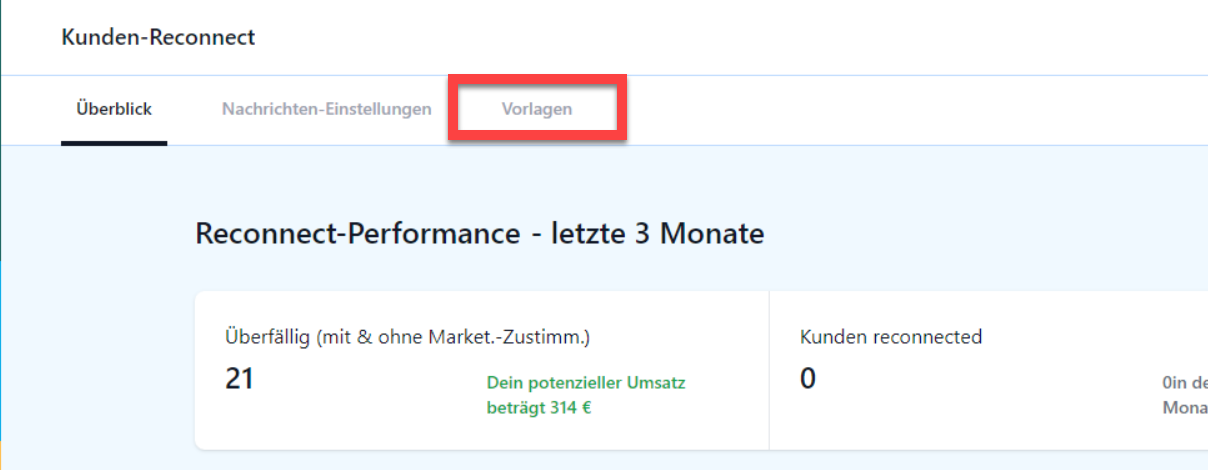Click the '314 €' revenue amount
The image size is (1208, 470).
(x=570, y=408)
